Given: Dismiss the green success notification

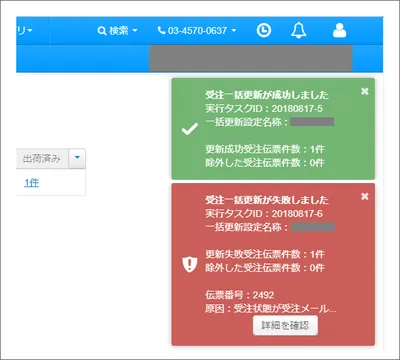Looking at the screenshot, I should point(365,91).
